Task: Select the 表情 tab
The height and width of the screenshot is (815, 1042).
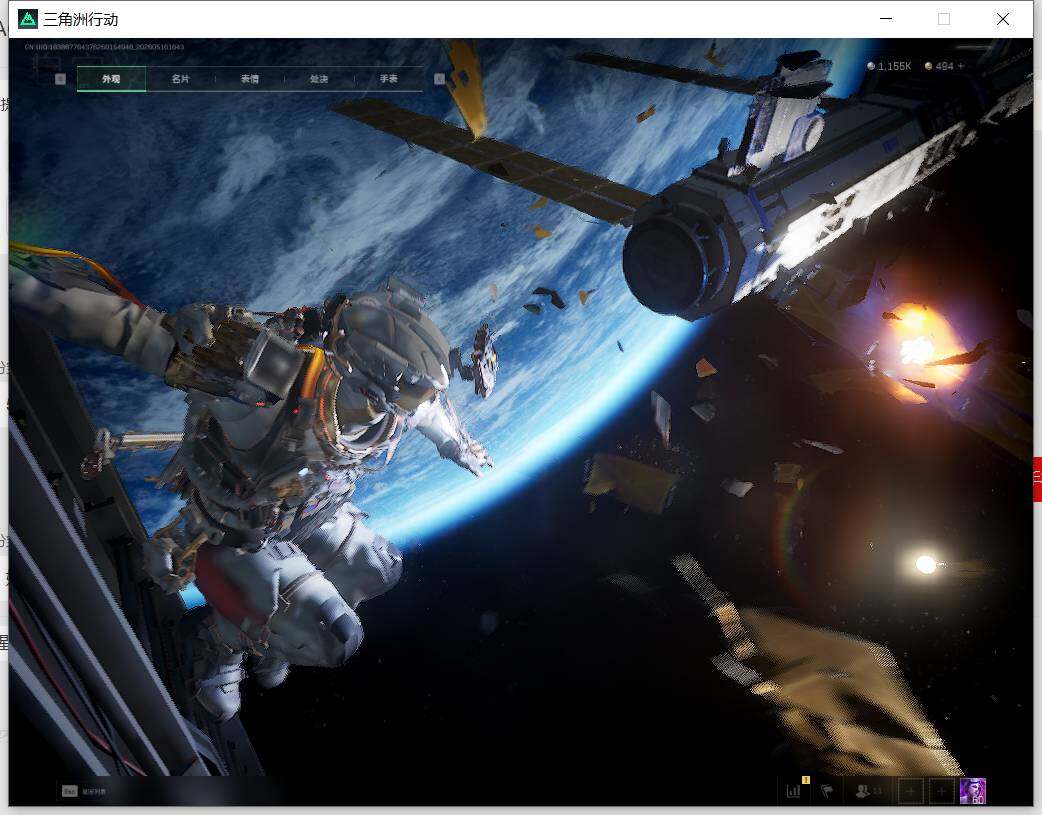Action: pyautogui.click(x=250, y=78)
